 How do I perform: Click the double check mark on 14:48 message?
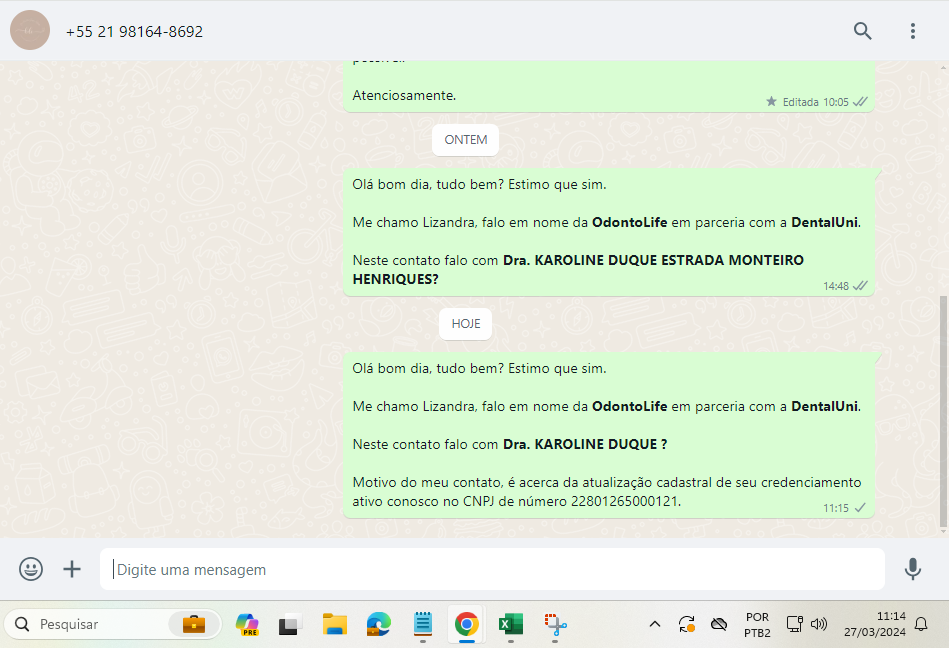(860, 286)
